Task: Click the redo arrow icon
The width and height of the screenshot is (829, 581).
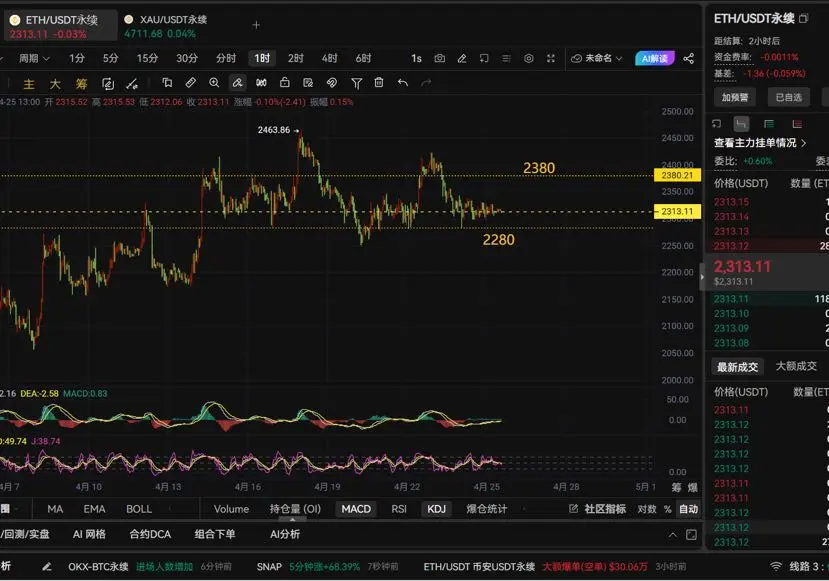Action: (426, 82)
